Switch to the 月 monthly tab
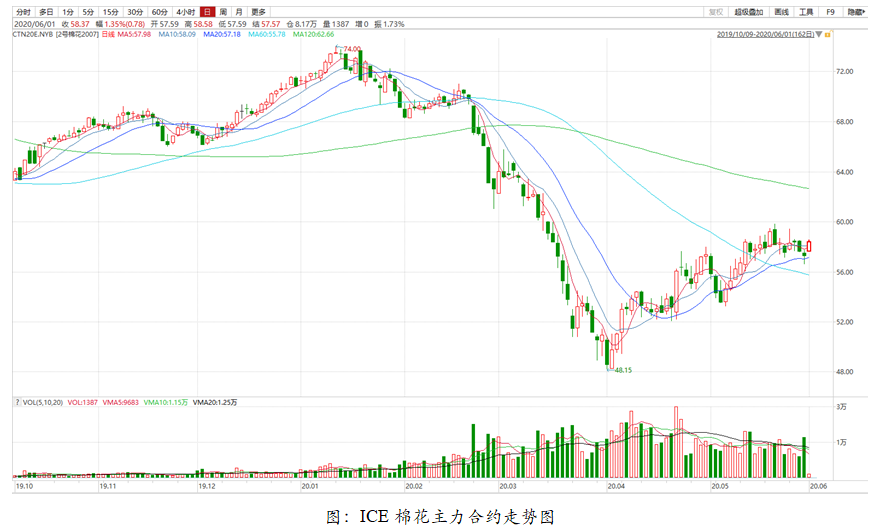 239,12
